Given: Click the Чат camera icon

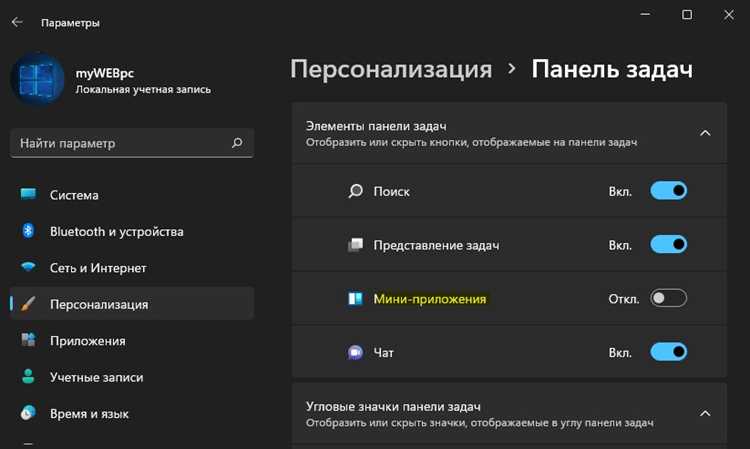Looking at the screenshot, I should coord(355,352).
